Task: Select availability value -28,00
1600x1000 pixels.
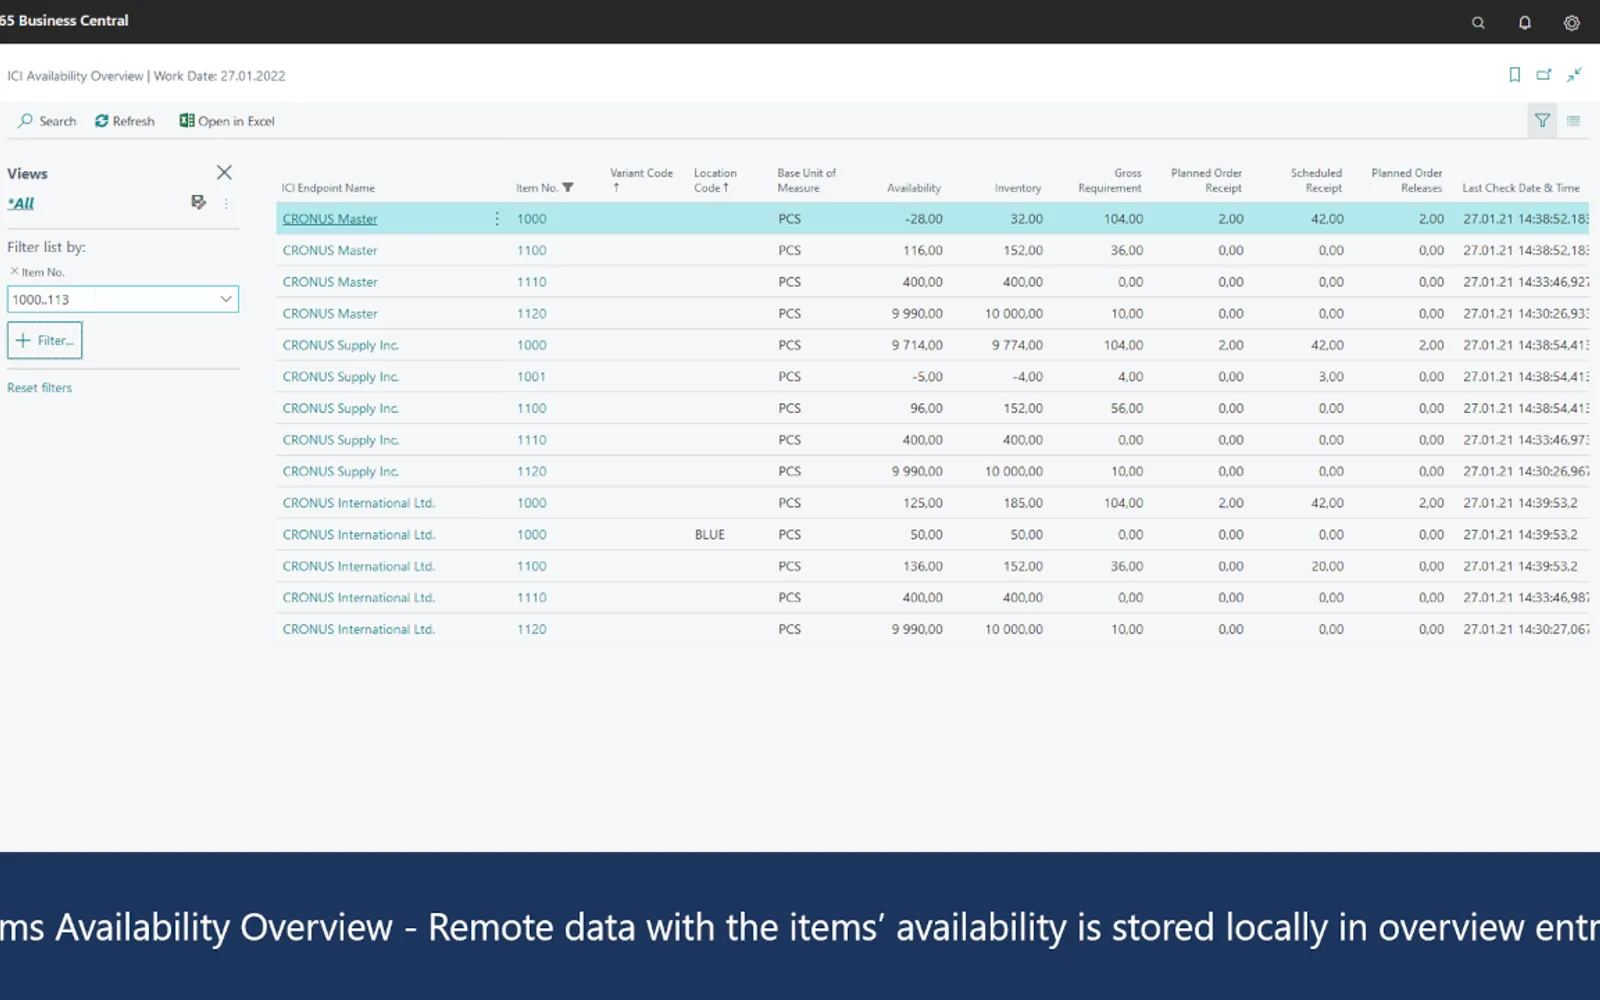Action: click(x=923, y=219)
